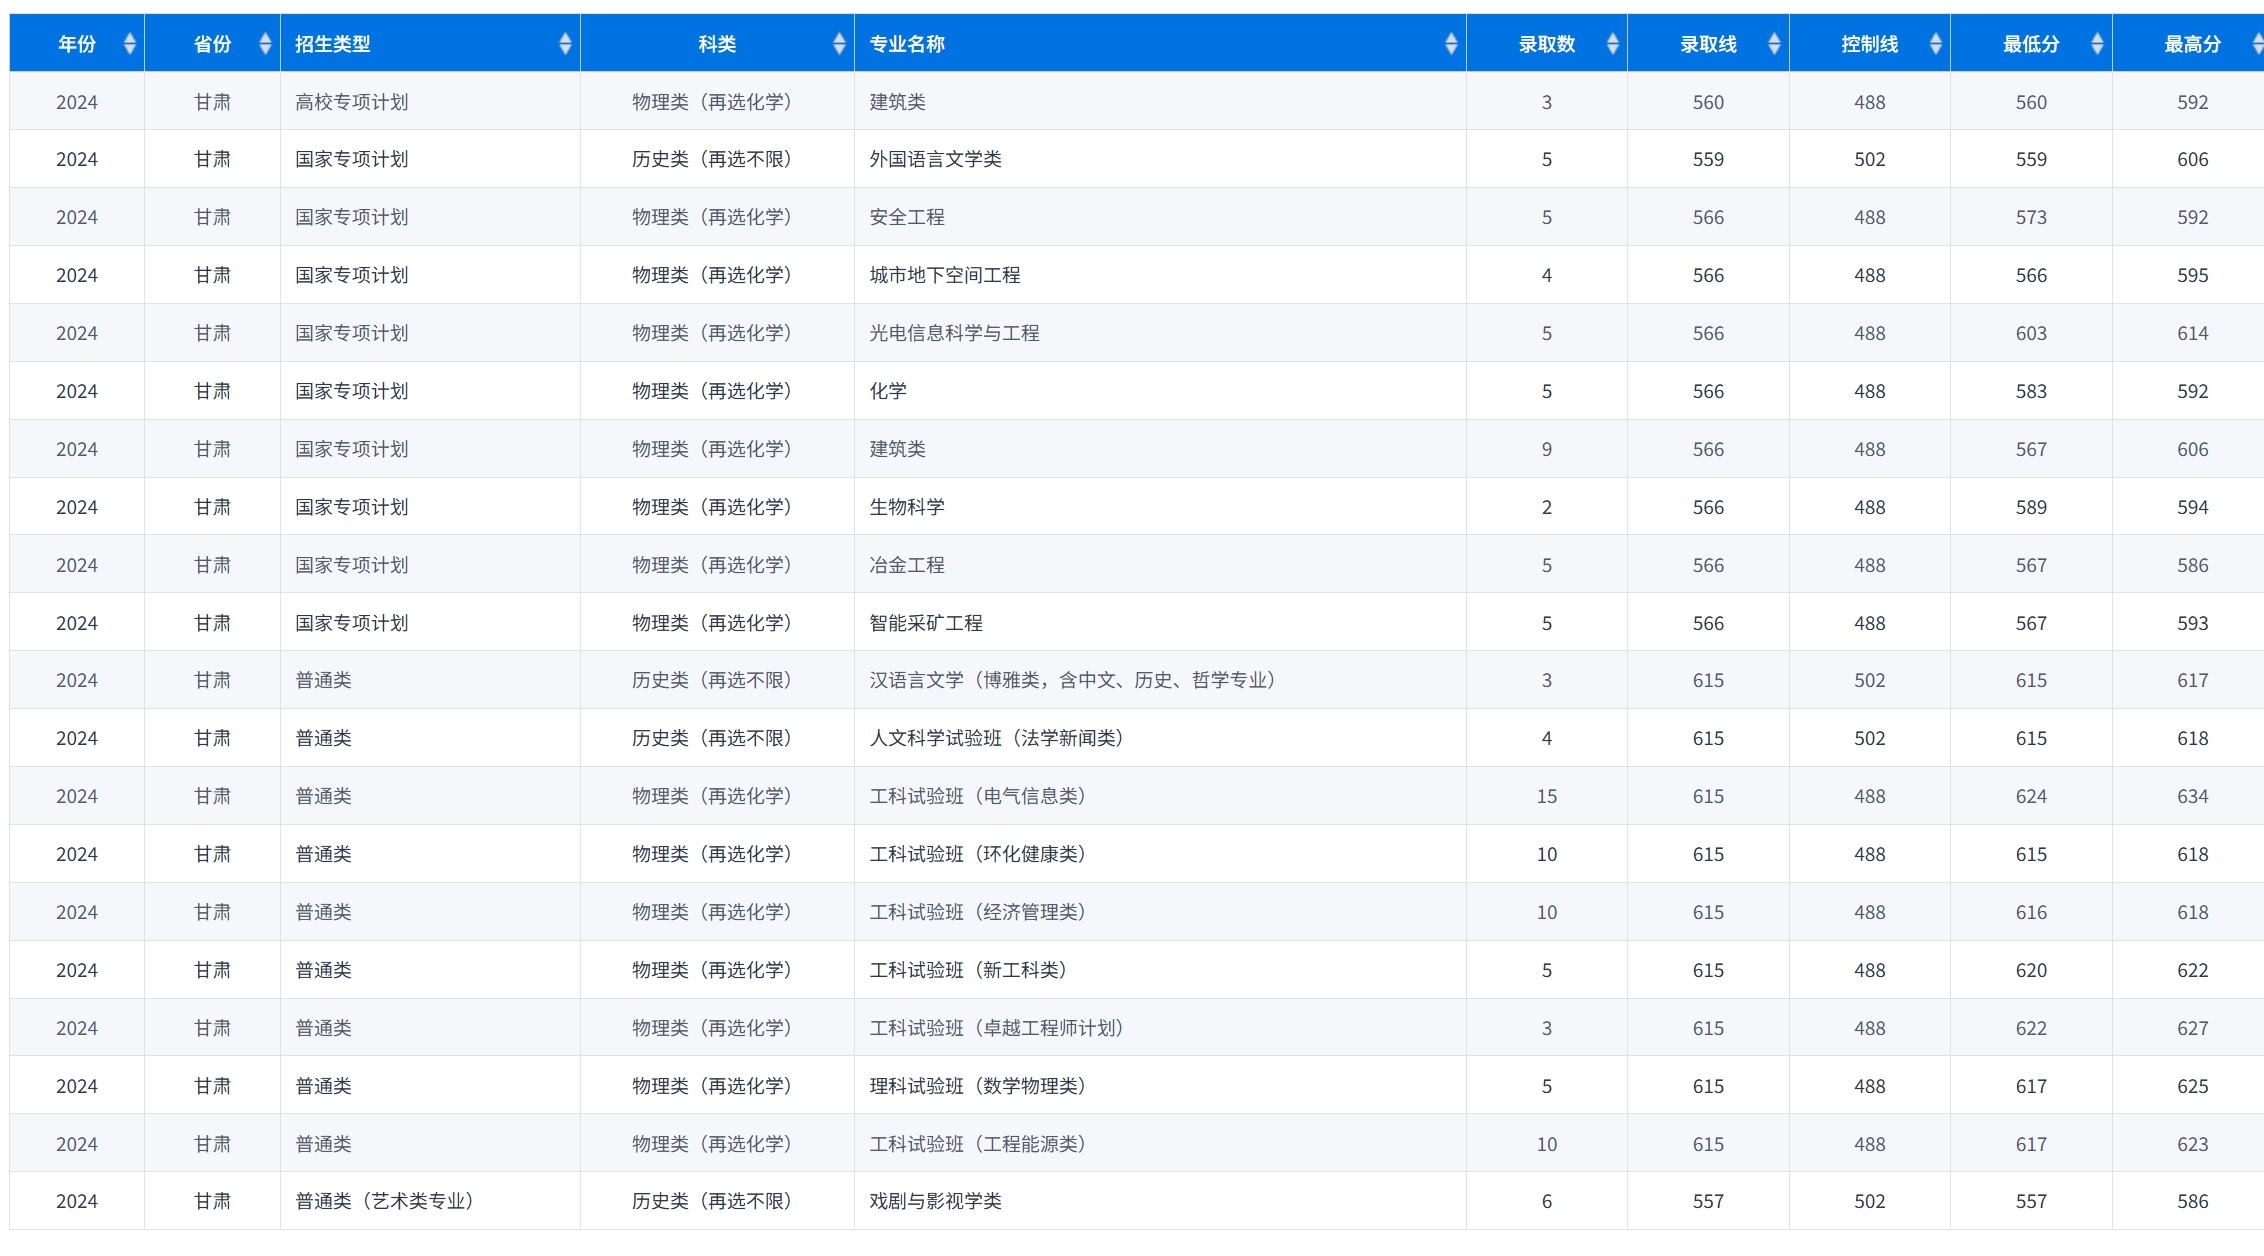Screen dimensions: 2264x1256
Task: Click the 专业名称 column header text
Action: pos(907,44)
